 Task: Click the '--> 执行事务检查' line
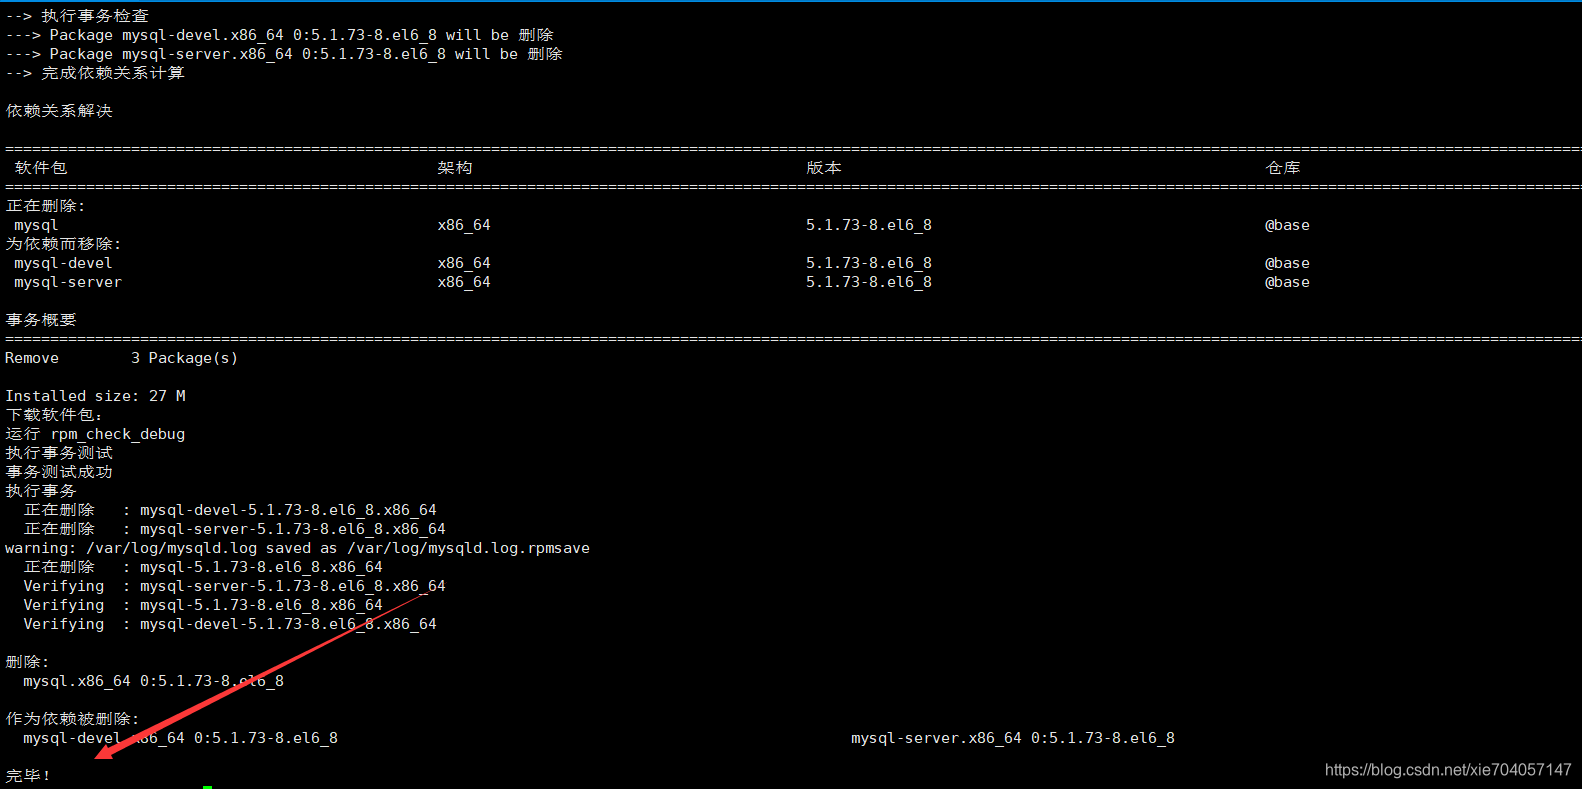pyautogui.click(x=77, y=16)
